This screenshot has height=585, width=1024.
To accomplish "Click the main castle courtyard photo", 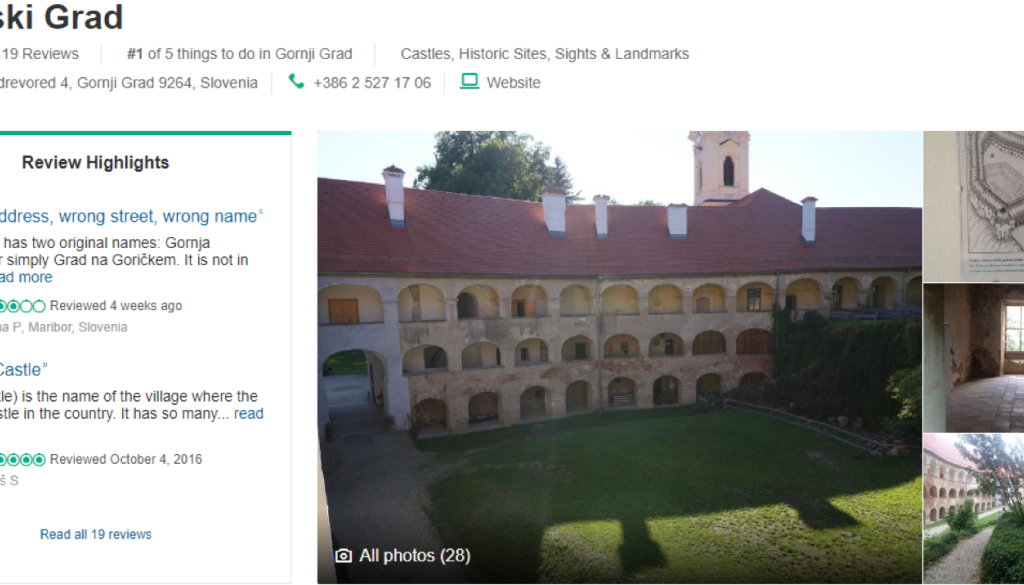I will (x=619, y=357).
